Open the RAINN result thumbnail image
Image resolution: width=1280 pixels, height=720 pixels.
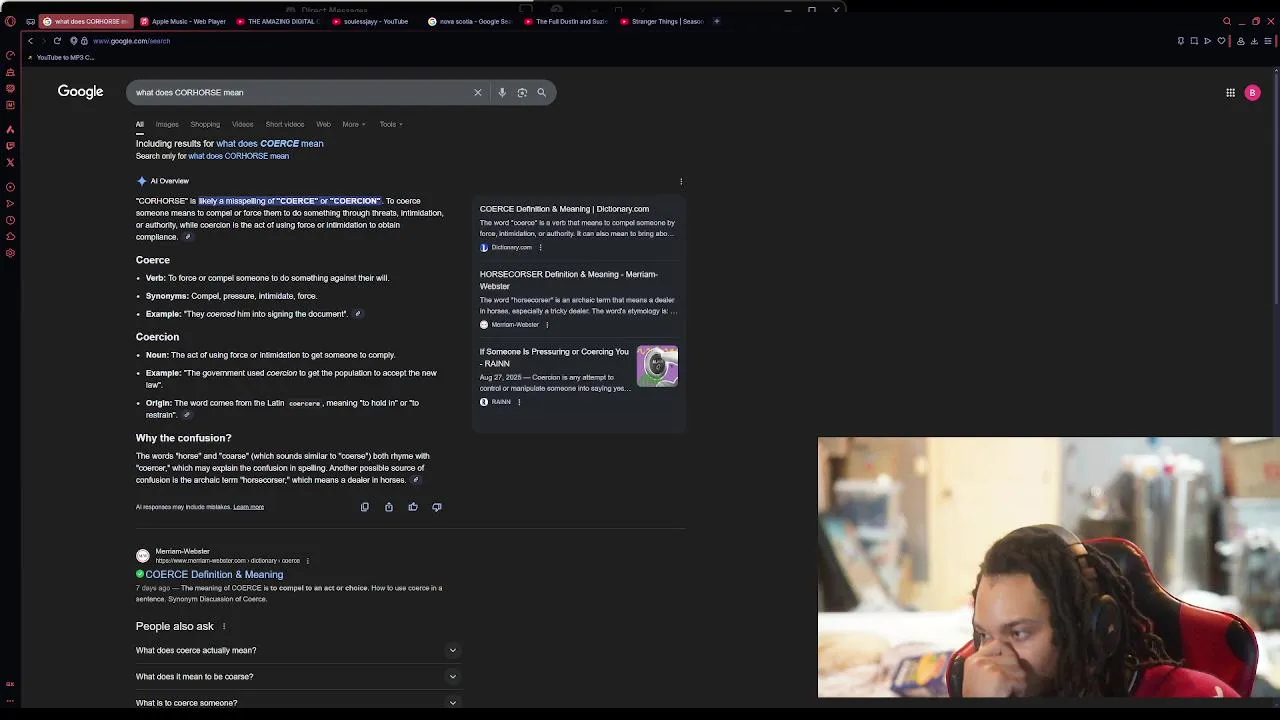(x=657, y=366)
